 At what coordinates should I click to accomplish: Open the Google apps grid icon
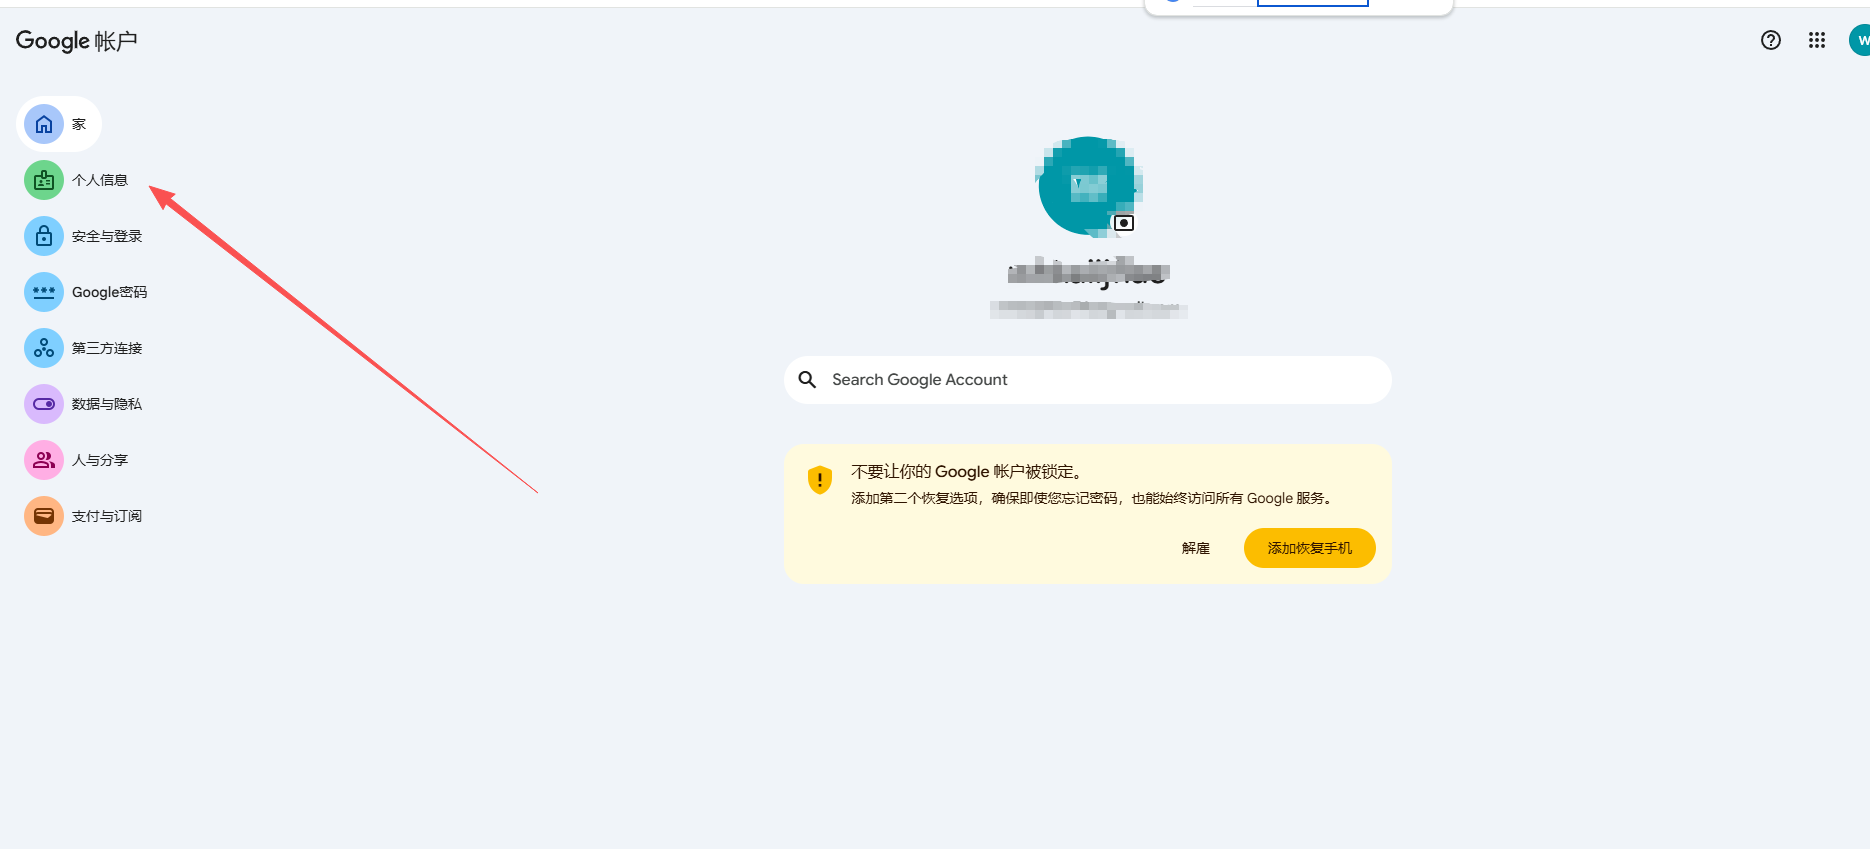tap(1817, 40)
